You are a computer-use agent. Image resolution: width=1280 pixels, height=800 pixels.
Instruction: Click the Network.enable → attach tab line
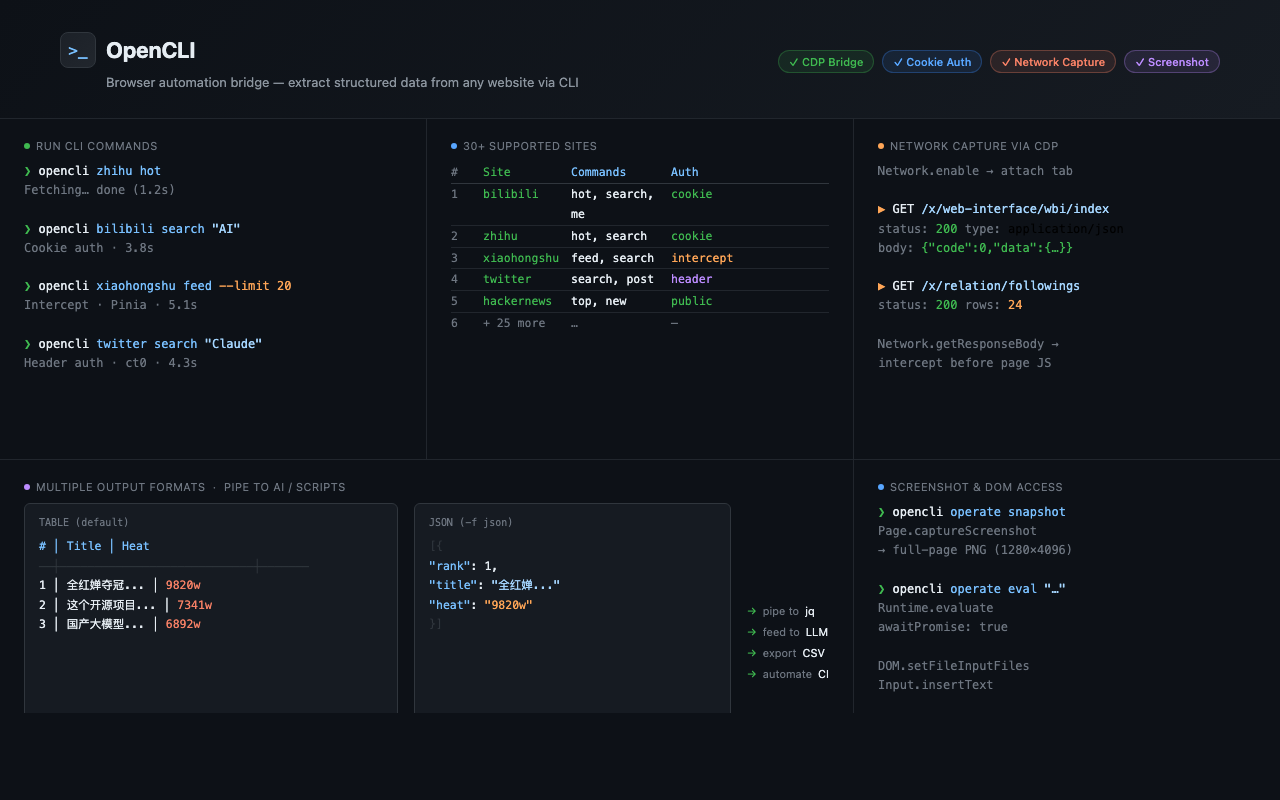(x=975, y=171)
